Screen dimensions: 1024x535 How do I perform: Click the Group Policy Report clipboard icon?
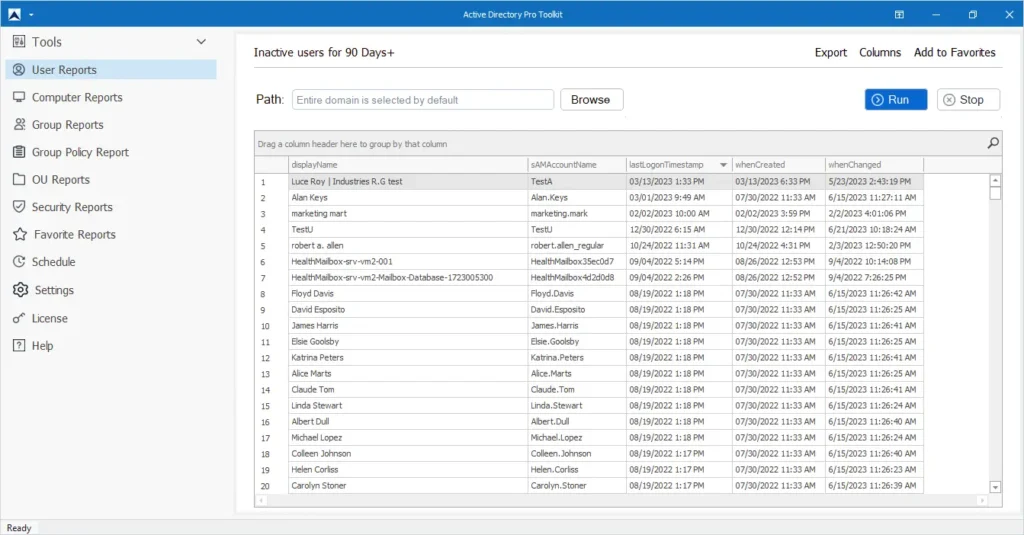[x=19, y=152]
